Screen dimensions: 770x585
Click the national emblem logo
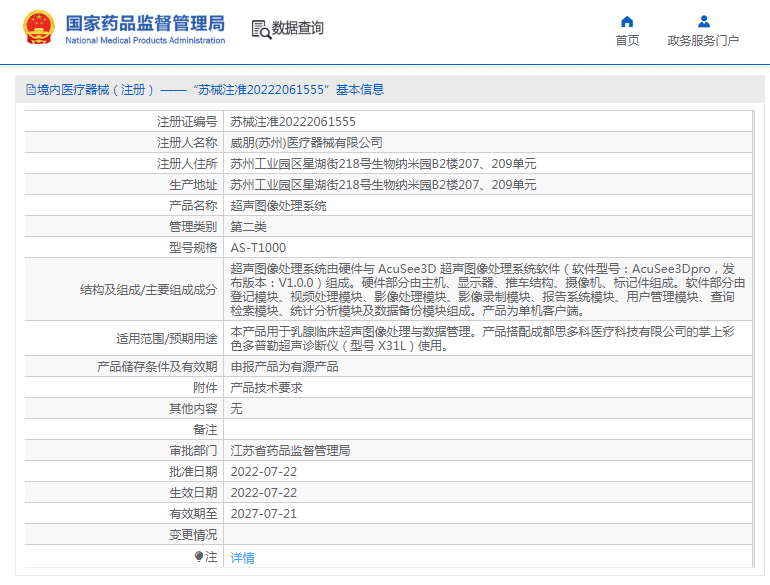[x=39, y=28]
